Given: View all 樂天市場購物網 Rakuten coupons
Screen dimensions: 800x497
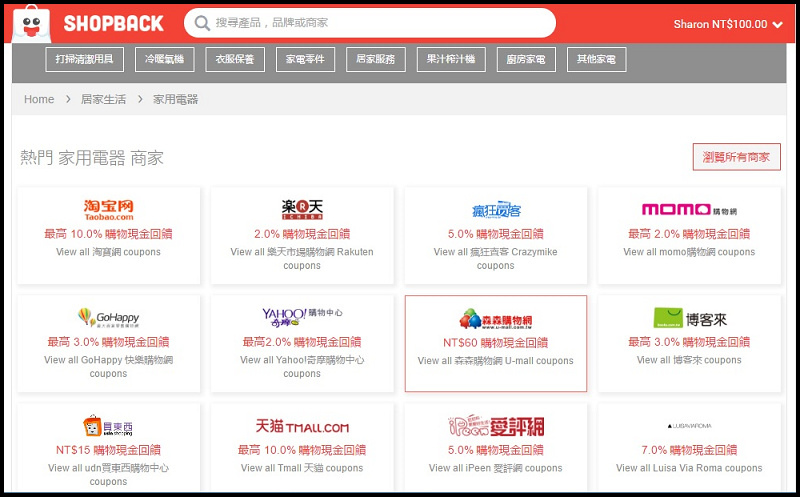Looking at the screenshot, I should (302, 259).
